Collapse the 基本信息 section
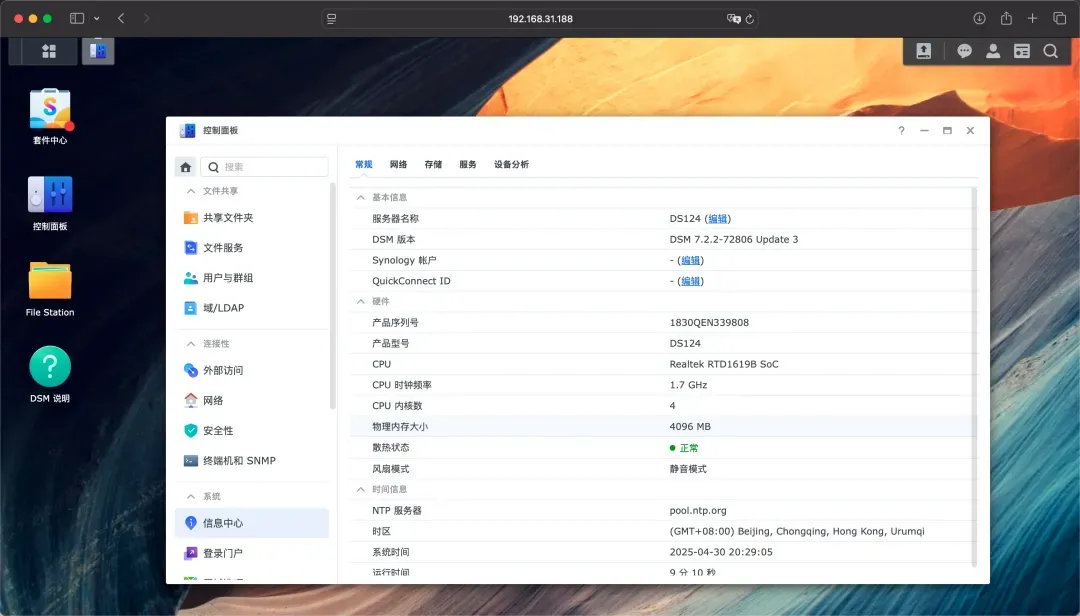Viewport: 1080px width, 616px height. [360, 198]
